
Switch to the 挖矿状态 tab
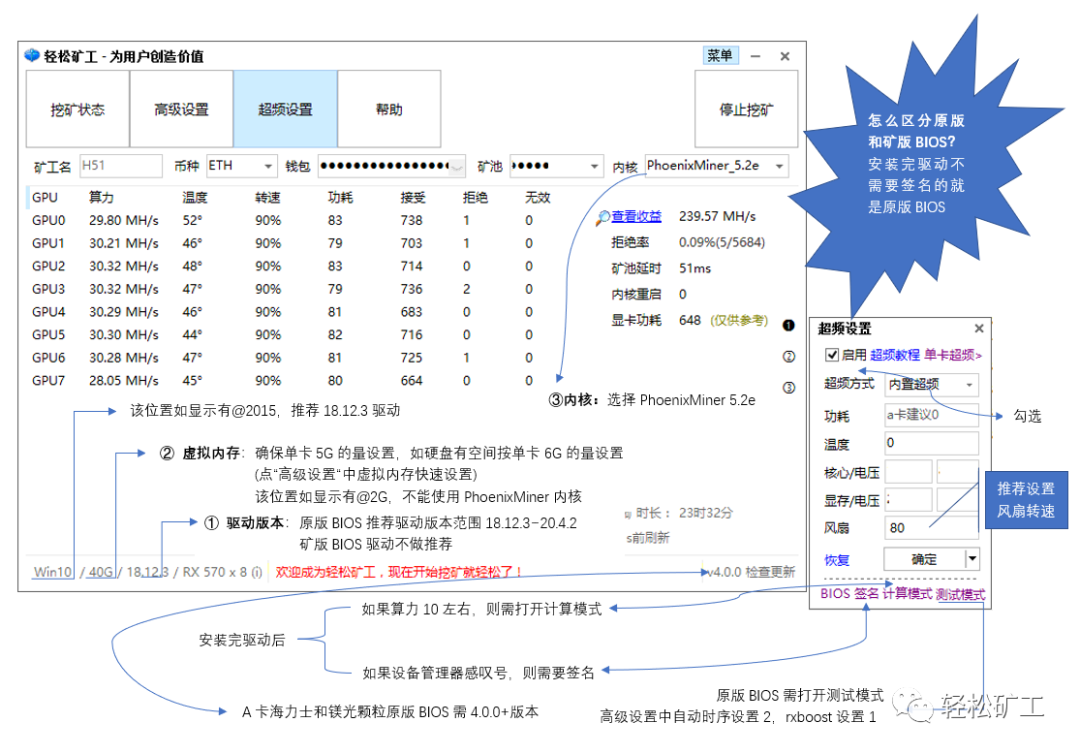(77, 109)
